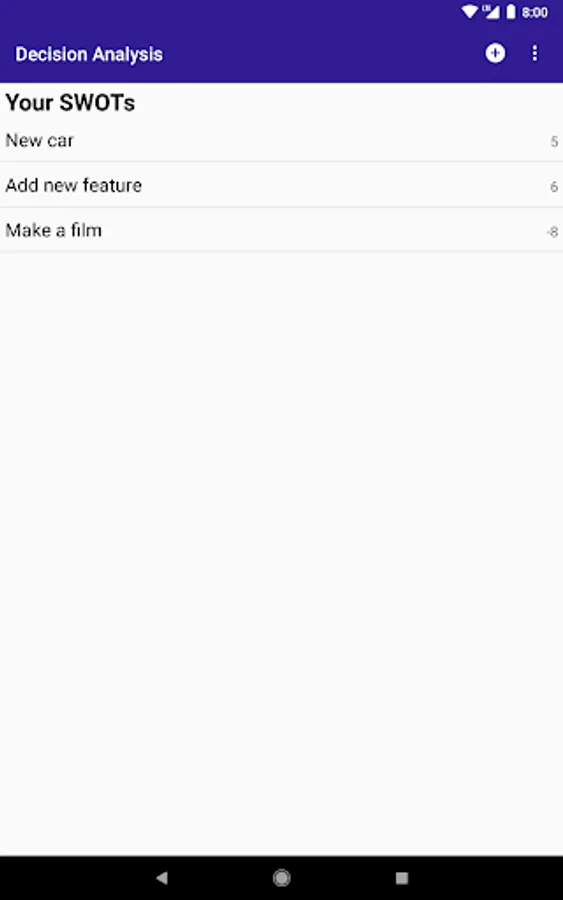Tap the Android home circle button
Image resolution: width=563 pixels, height=900 pixels.
point(281,877)
